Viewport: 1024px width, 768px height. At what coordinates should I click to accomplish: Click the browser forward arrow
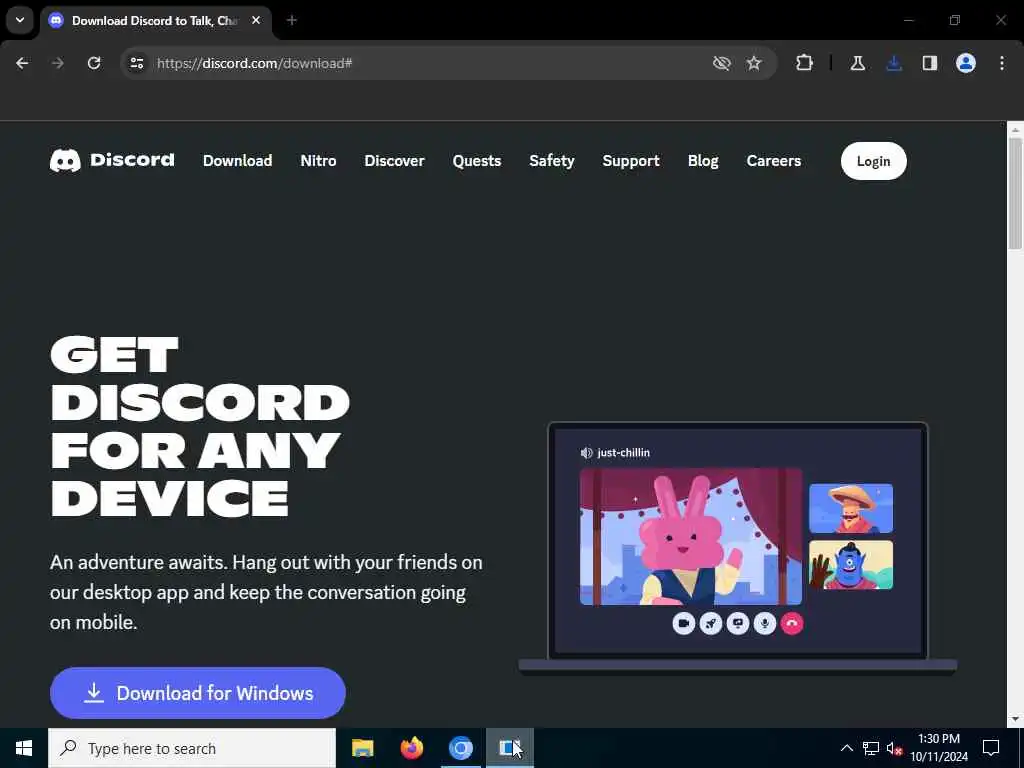58,63
